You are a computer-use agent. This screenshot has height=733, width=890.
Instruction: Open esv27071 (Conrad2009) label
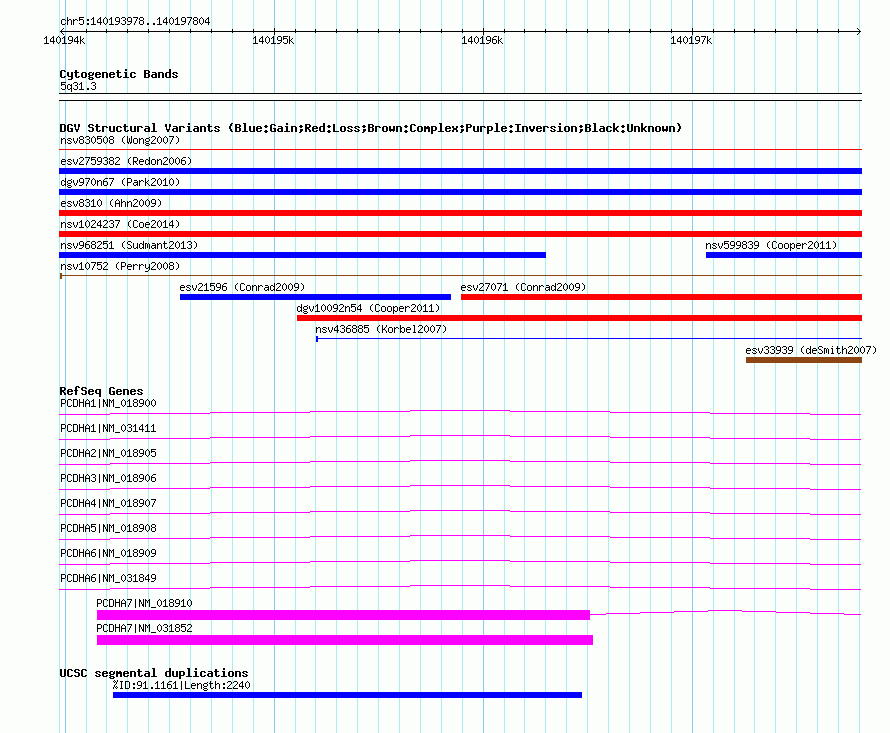tap(523, 287)
